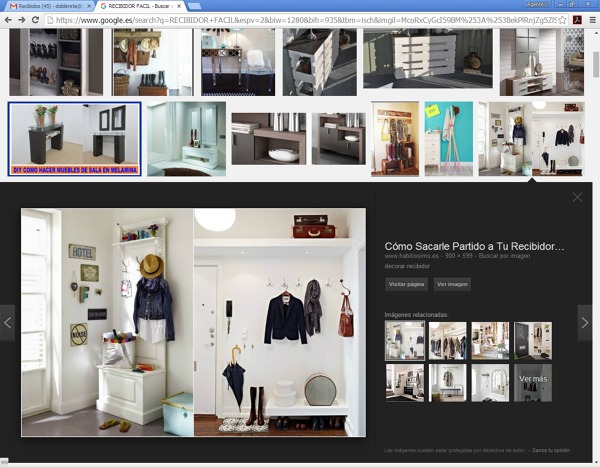Select the RECIBIDOR FACIL search tab
This screenshot has width=600, height=468.
pyautogui.click(x=138, y=6)
